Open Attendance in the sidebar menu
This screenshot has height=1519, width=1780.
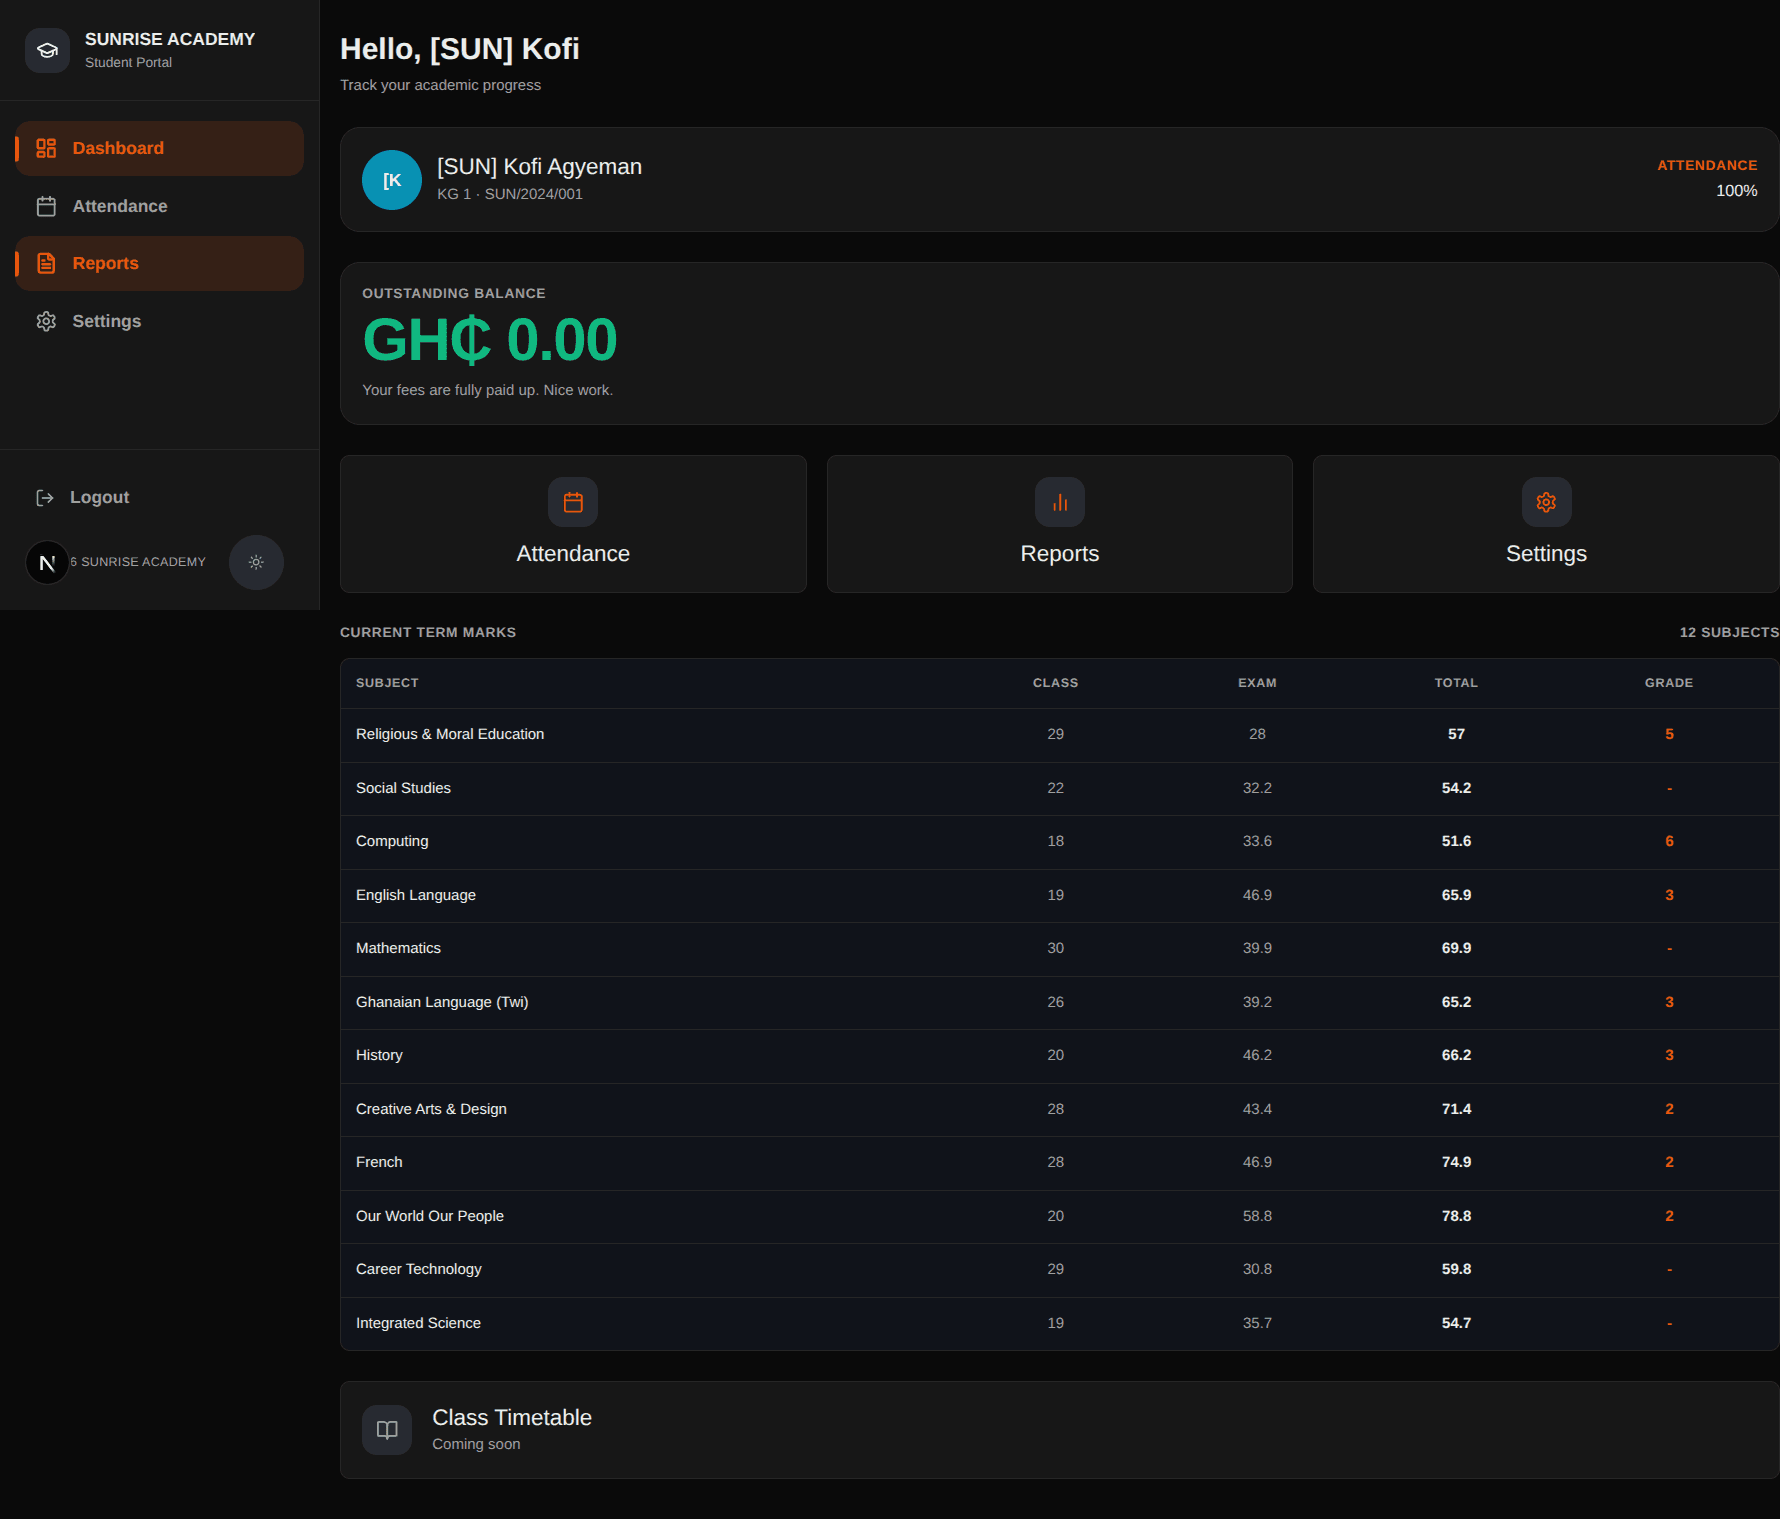click(159, 206)
